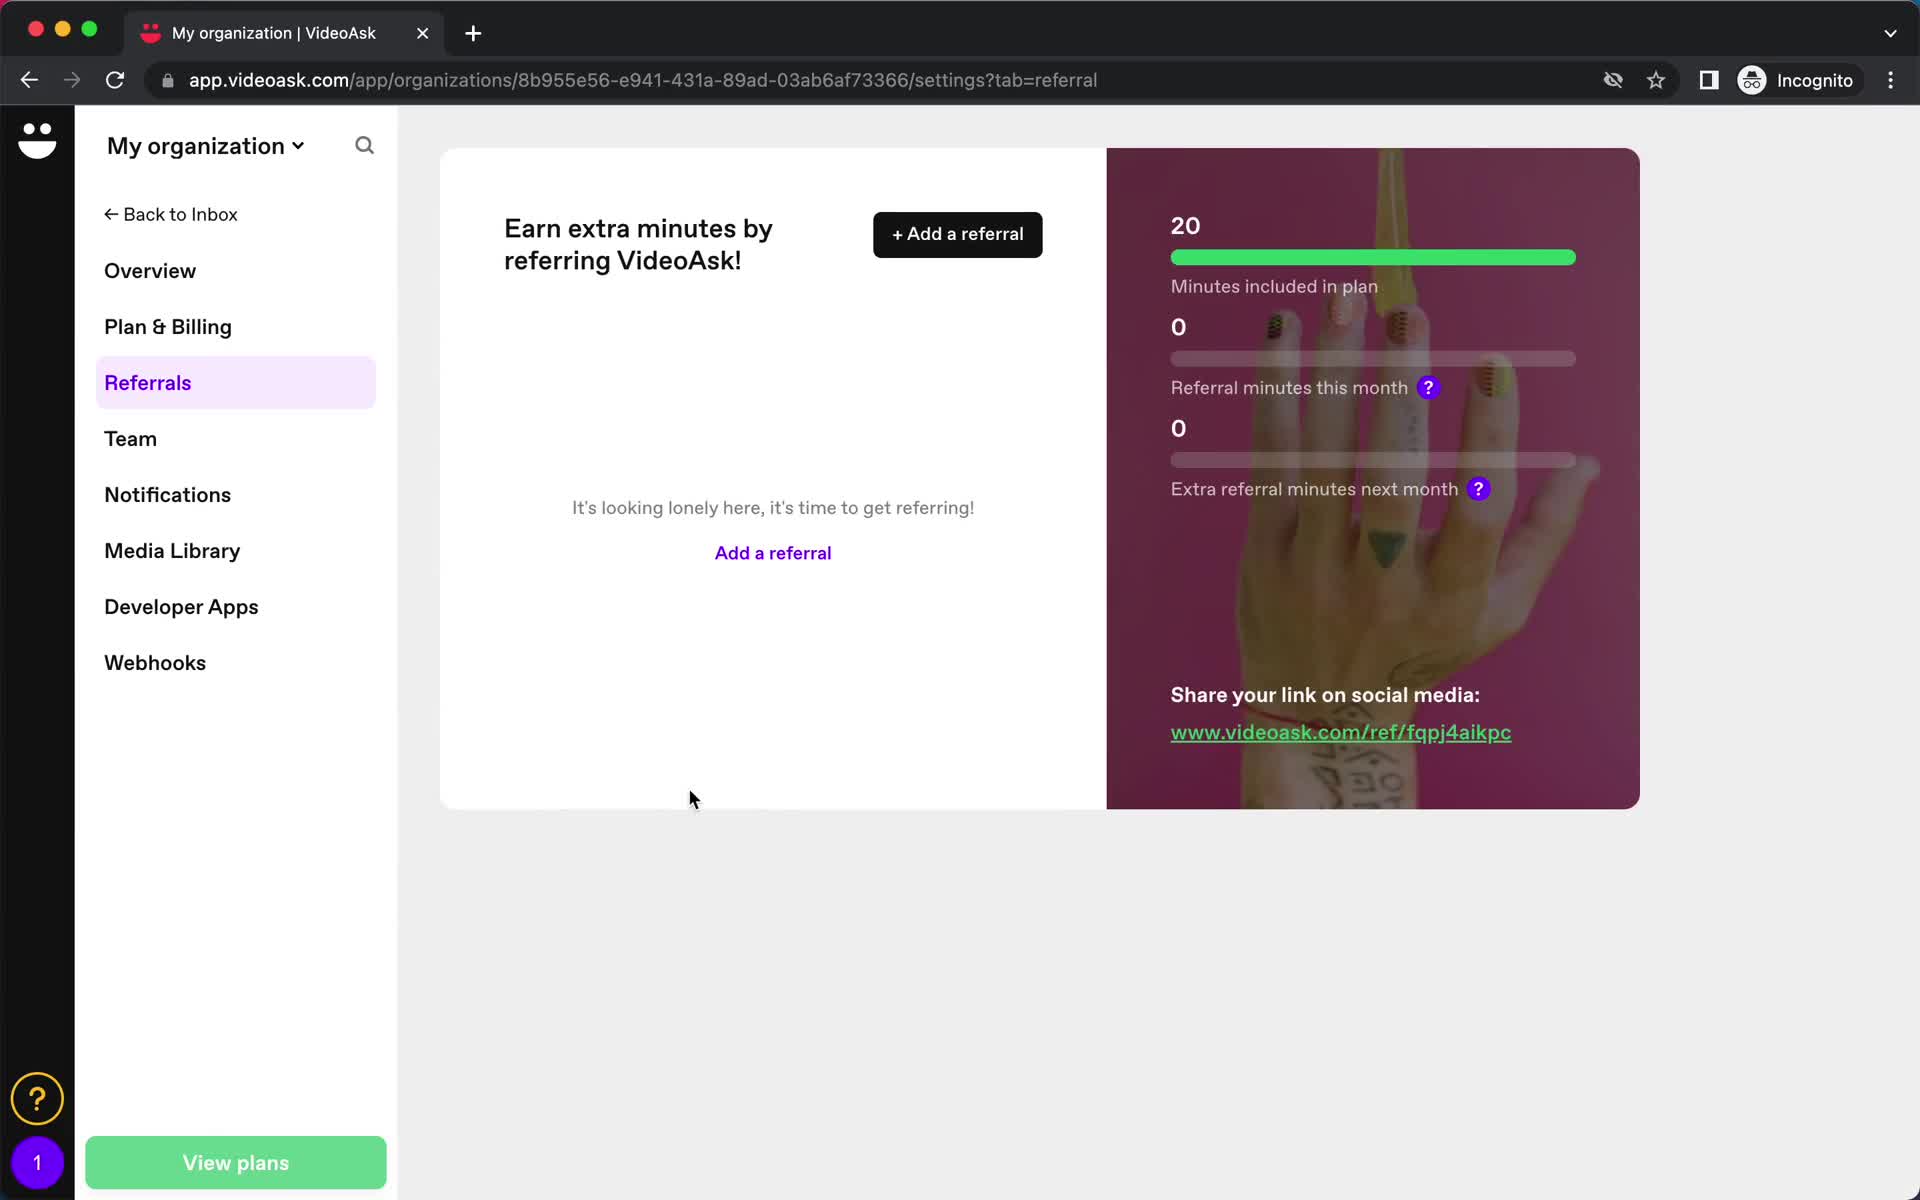Screen dimensions: 1920x1200
Task: Click the browser forward arrow
Action: [72, 80]
